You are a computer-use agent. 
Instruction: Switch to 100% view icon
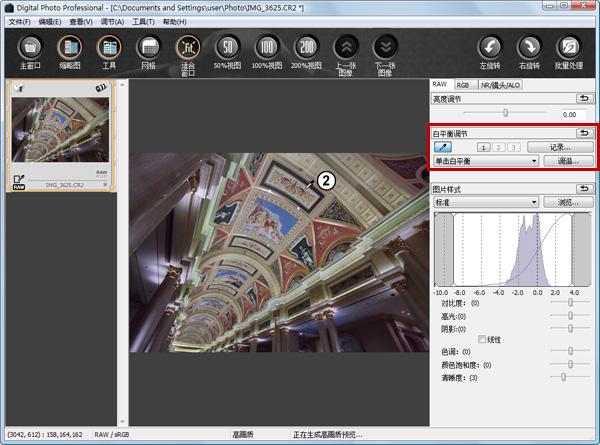(x=267, y=48)
